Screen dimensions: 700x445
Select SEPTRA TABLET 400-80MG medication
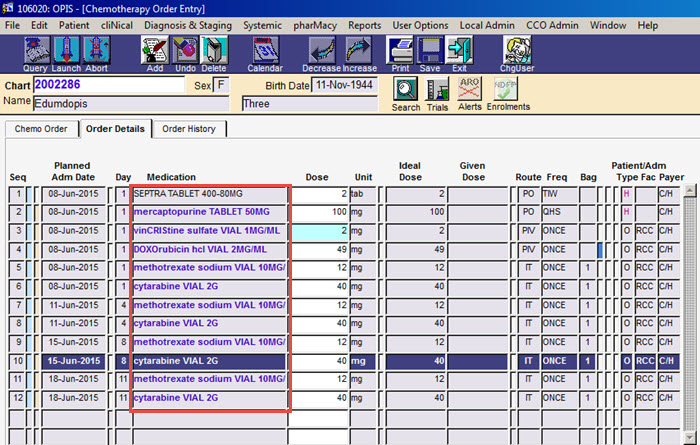point(209,194)
